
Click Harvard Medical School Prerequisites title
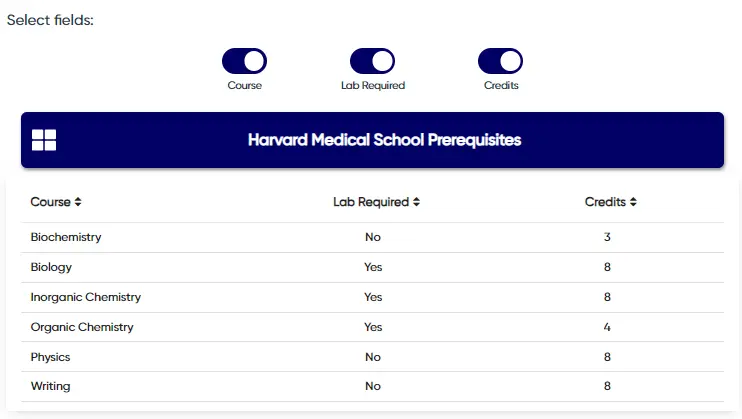[x=384, y=140]
